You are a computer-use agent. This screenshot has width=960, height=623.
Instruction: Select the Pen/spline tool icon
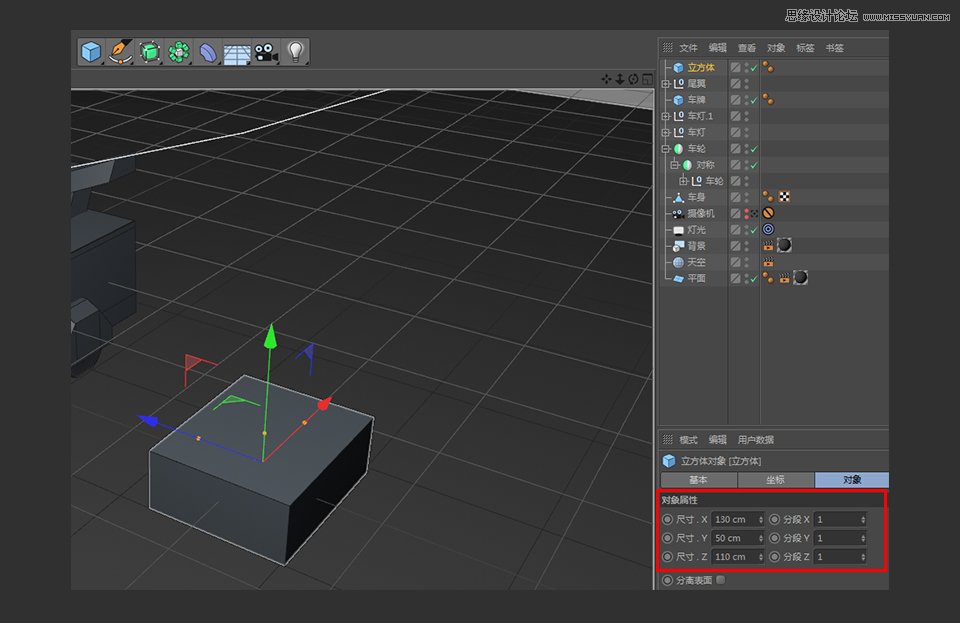[119, 49]
